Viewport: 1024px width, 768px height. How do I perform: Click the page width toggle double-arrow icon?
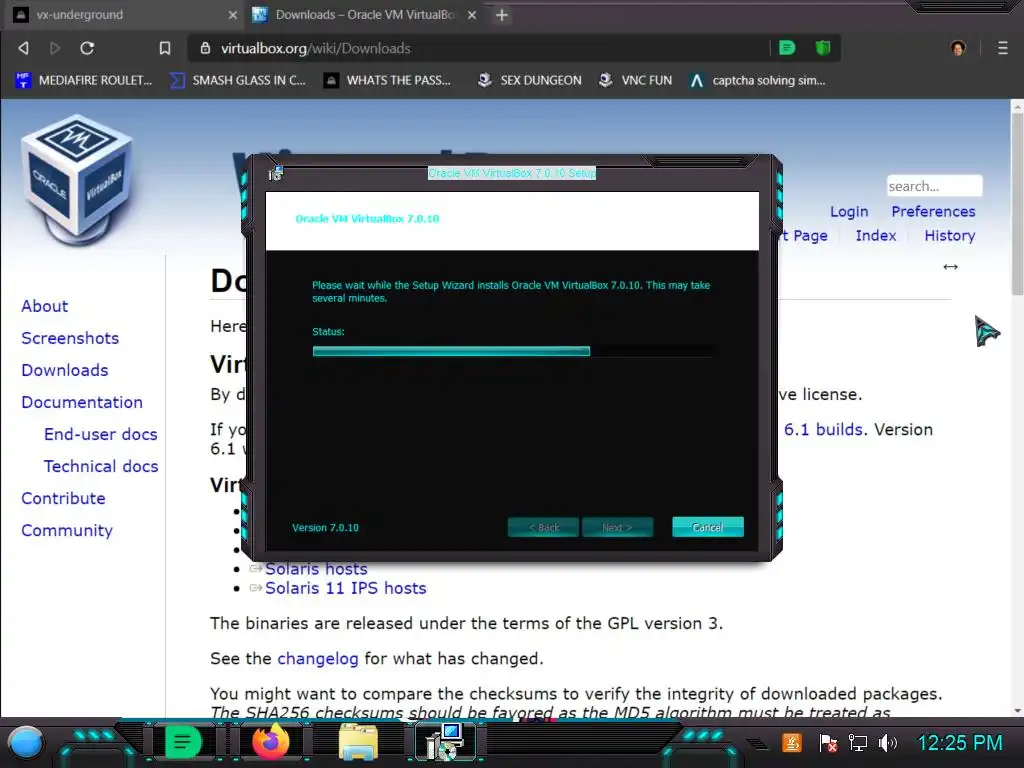click(950, 266)
